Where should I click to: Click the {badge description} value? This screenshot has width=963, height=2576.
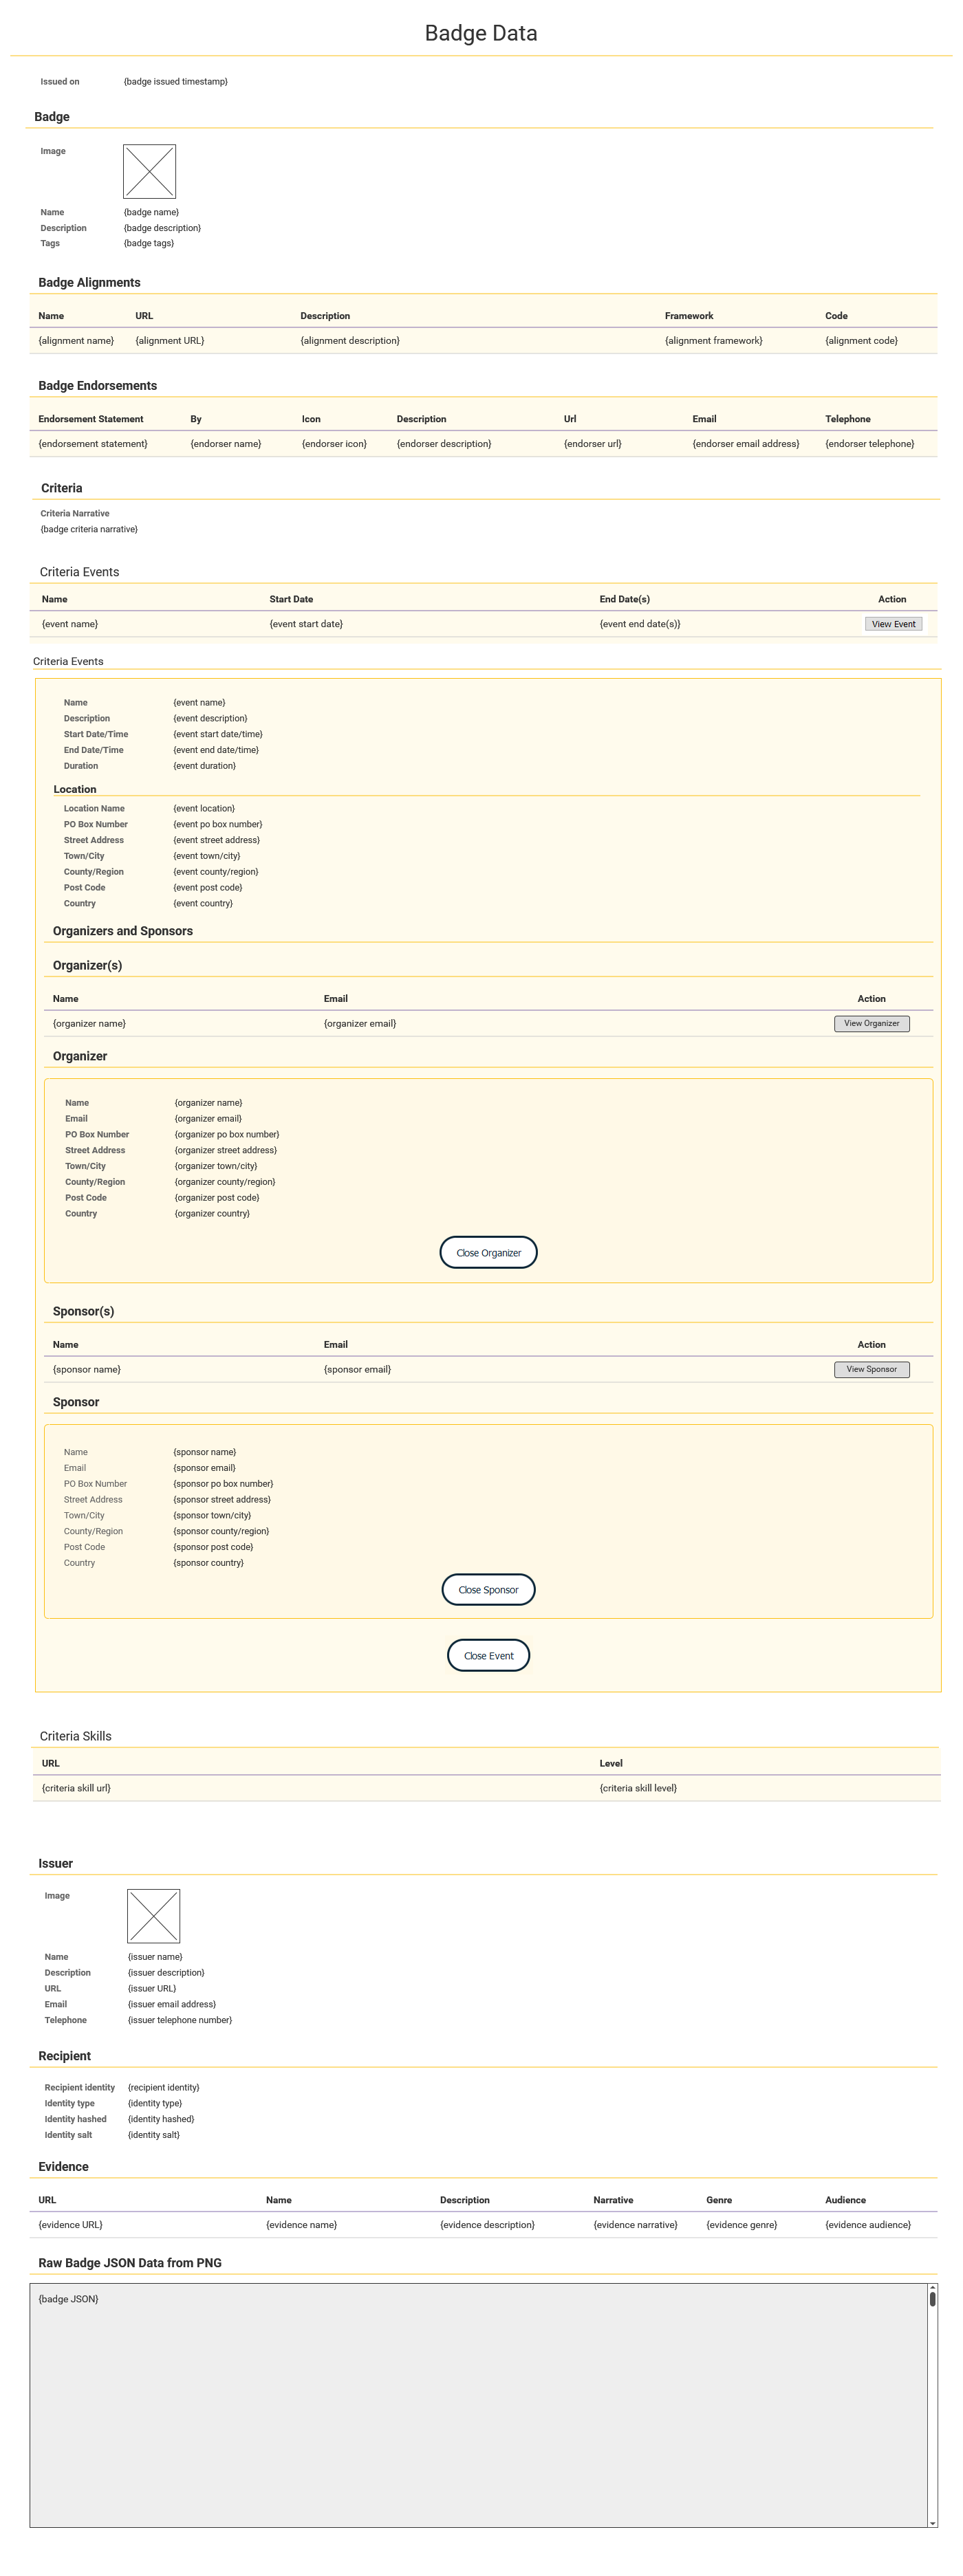(x=162, y=228)
